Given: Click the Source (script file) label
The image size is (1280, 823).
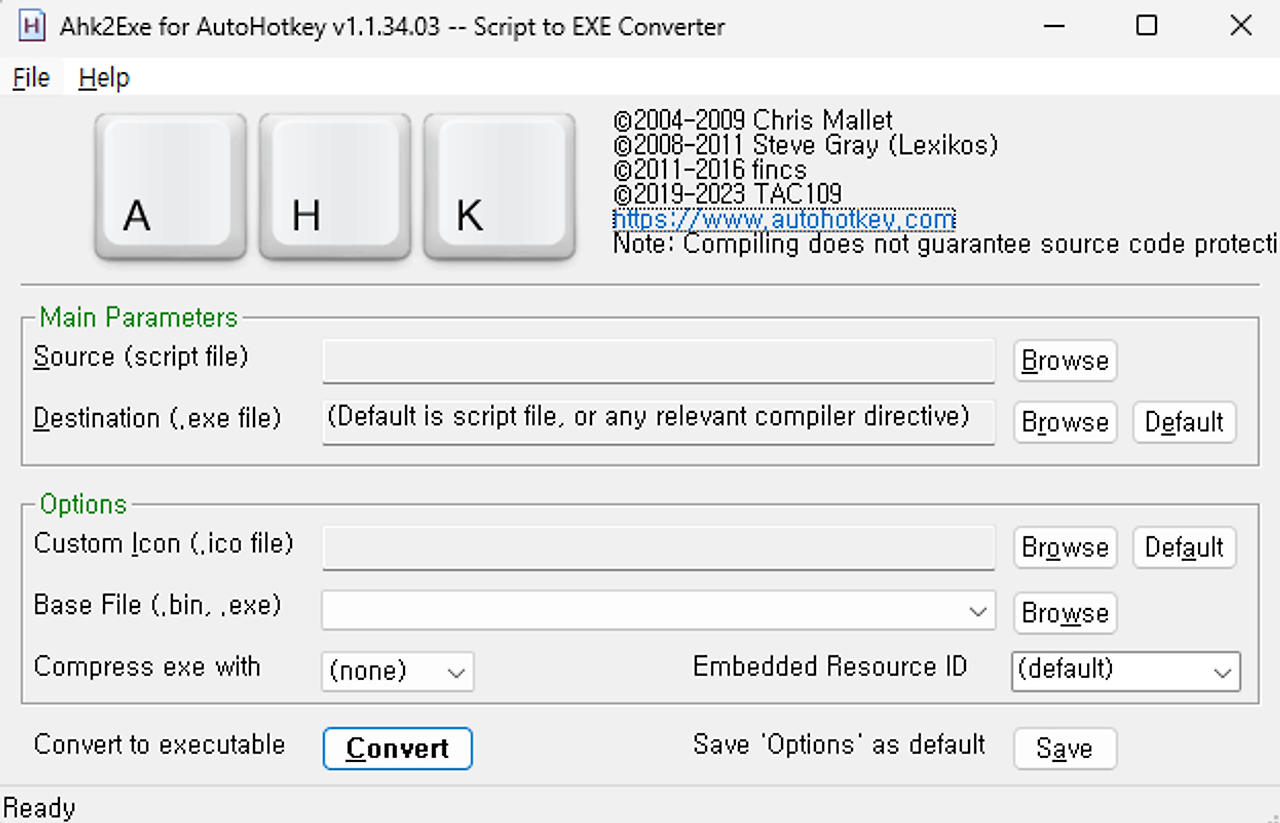Looking at the screenshot, I should tap(141, 356).
